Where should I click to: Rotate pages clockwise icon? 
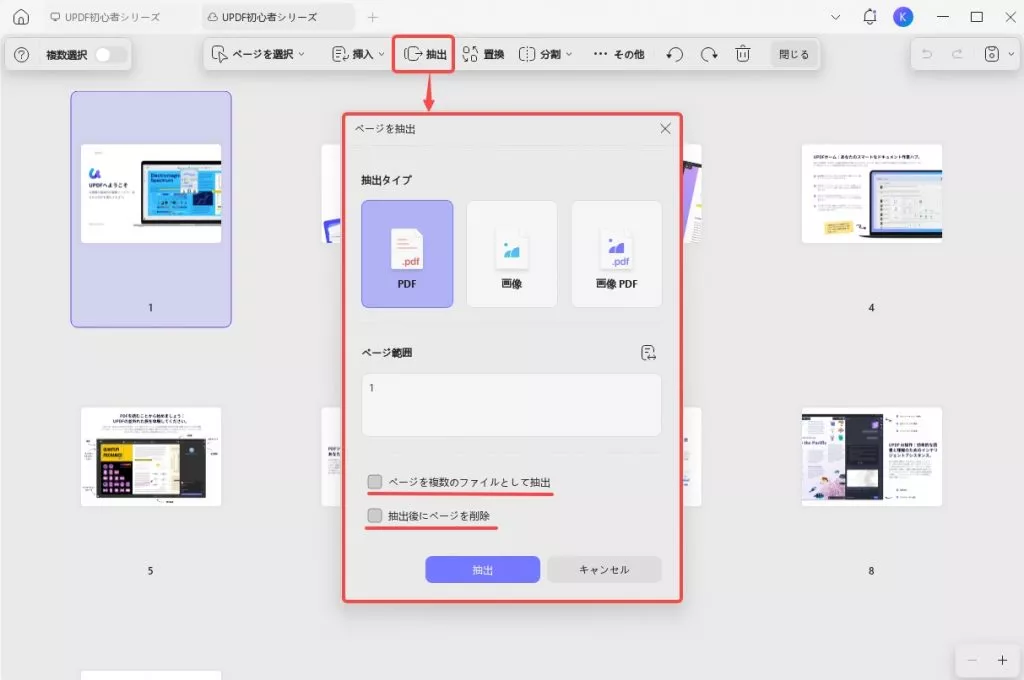(x=709, y=54)
